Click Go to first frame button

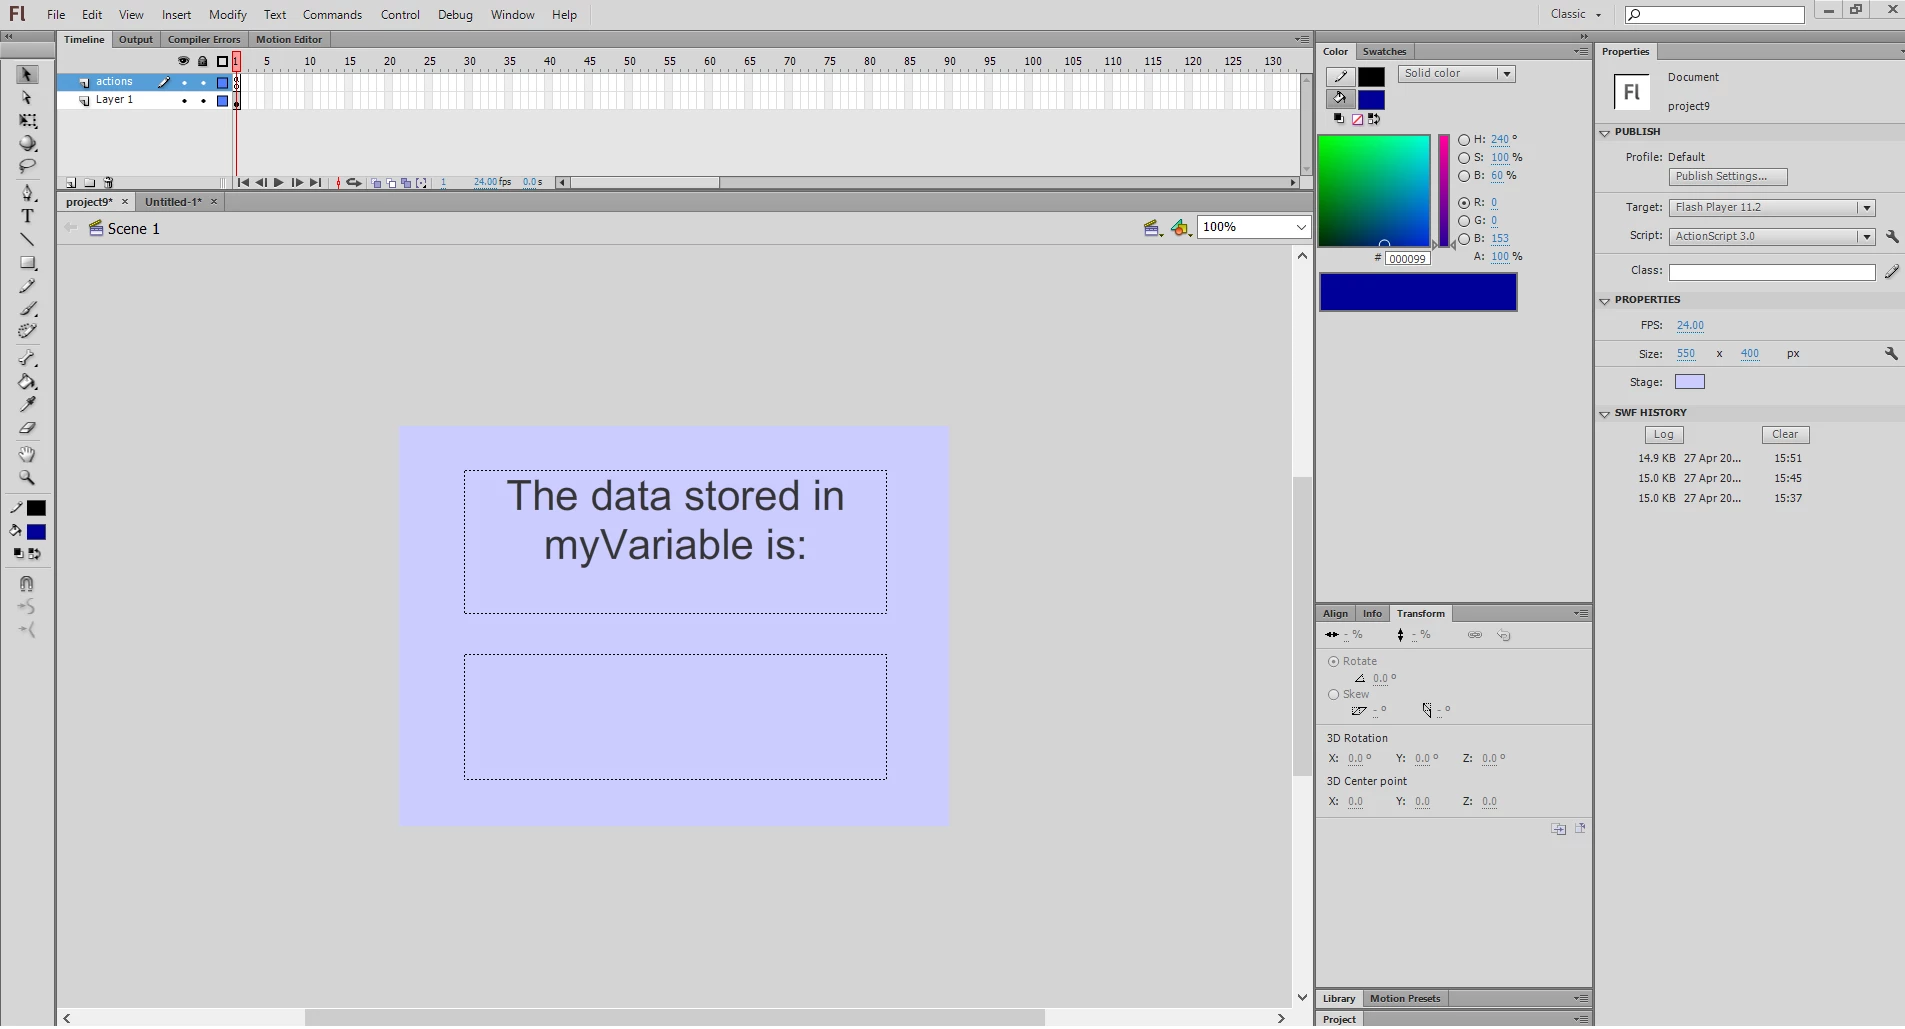tap(243, 183)
